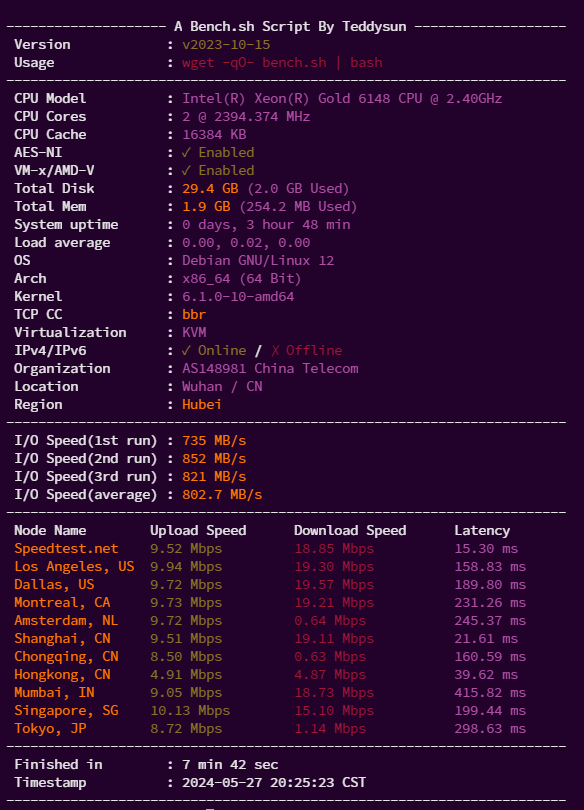This screenshot has width=584, height=810.
Task: Select the Speedtest.net node name
Action: 66,549
